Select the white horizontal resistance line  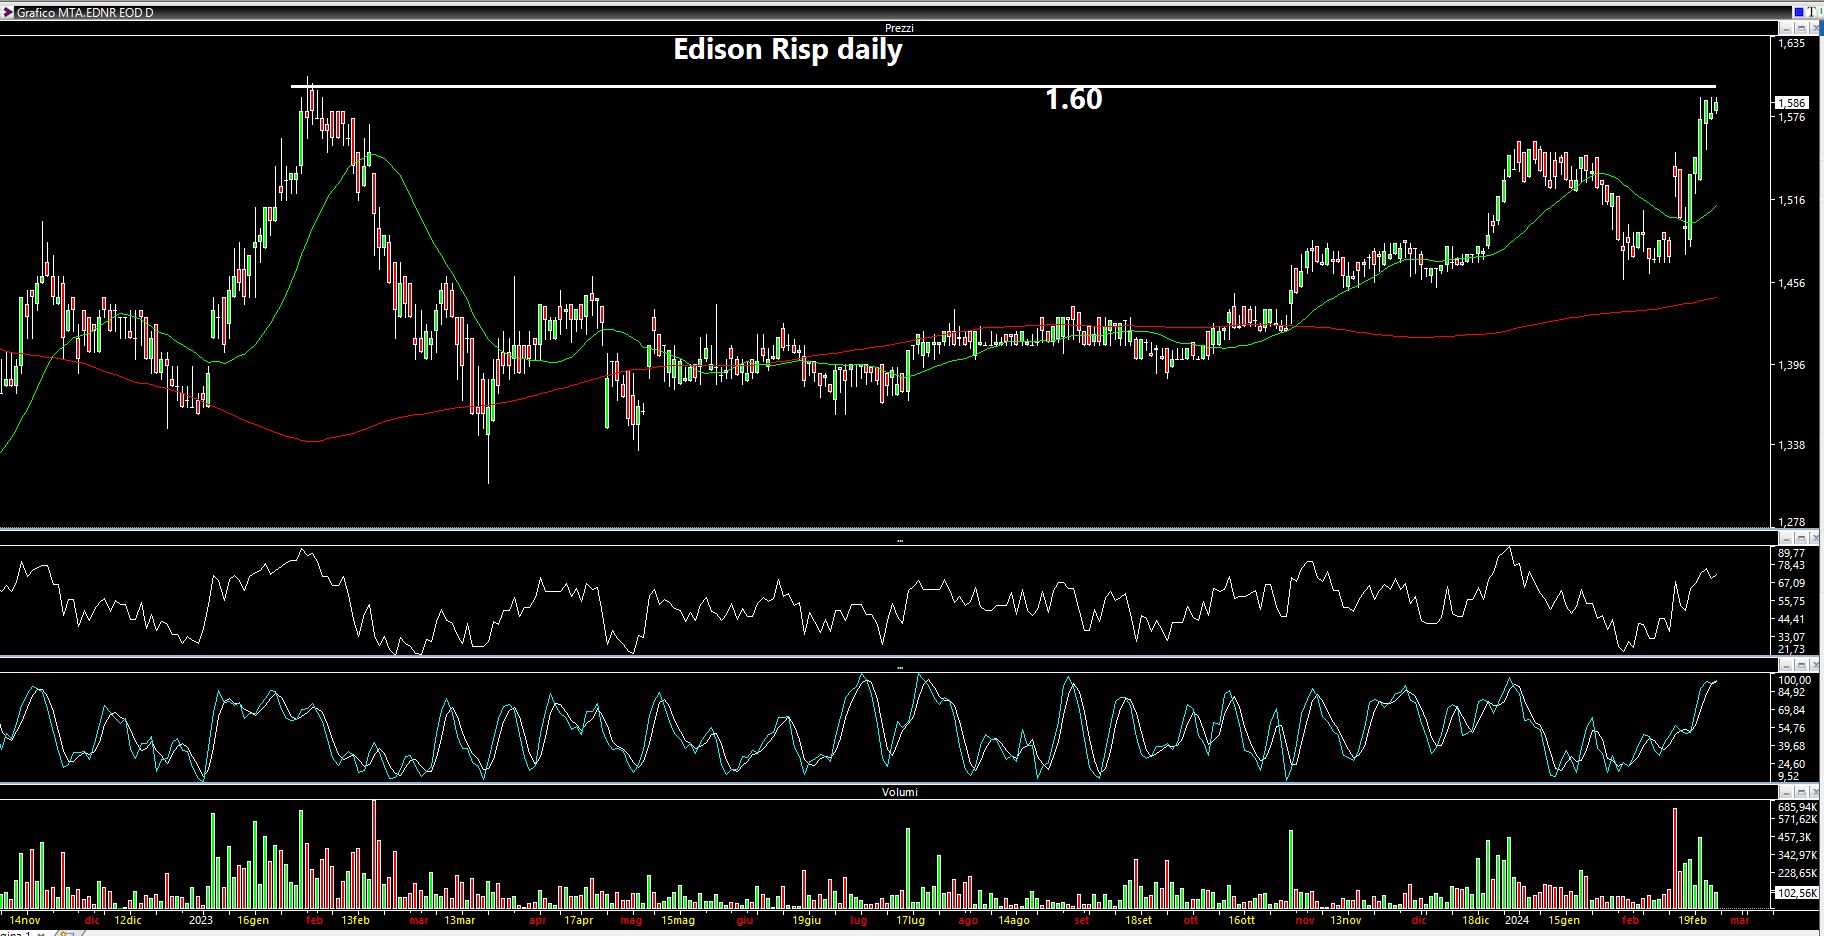(x=1003, y=87)
